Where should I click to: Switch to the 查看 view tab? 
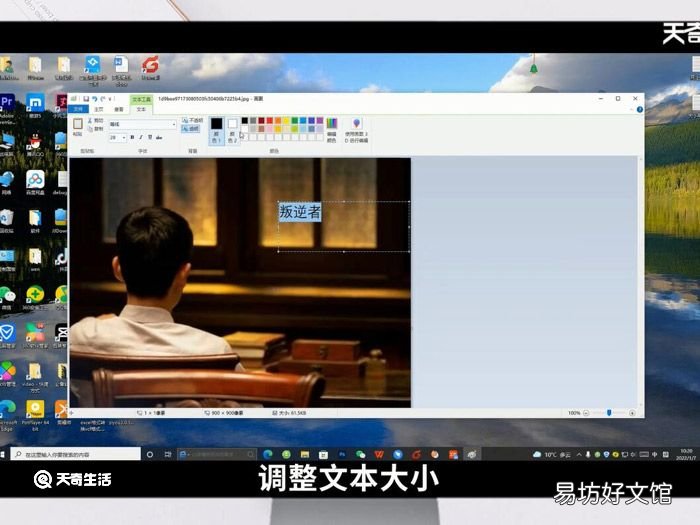(119, 109)
